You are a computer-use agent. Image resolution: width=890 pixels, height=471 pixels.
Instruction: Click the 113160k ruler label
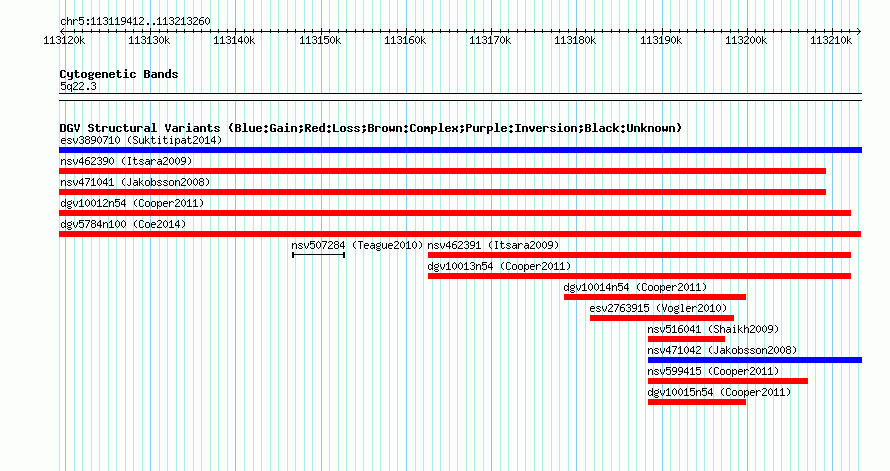pyautogui.click(x=405, y=40)
